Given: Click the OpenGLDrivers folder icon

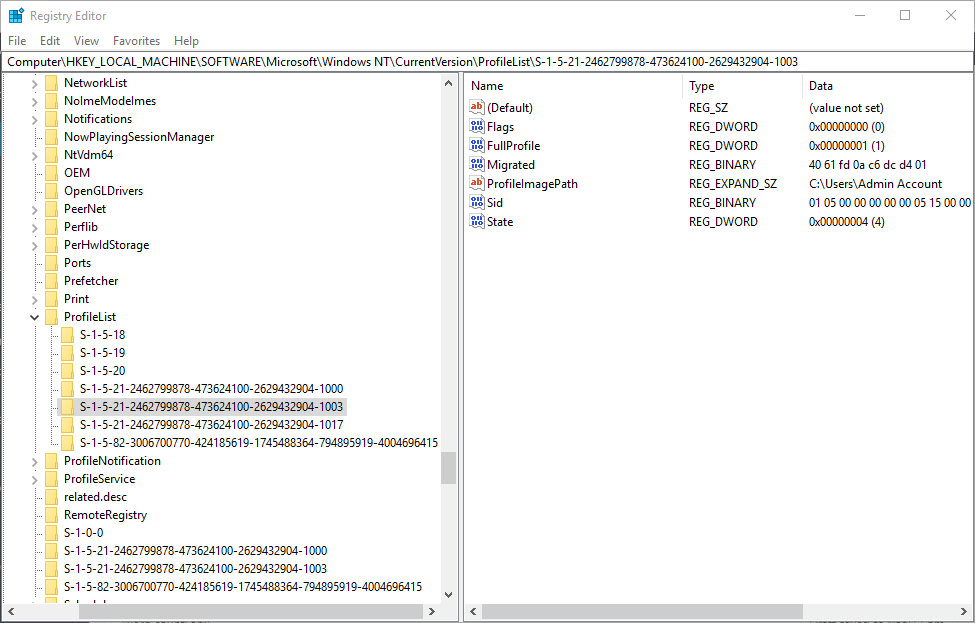Looking at the screenshot, I should point(52,191).
